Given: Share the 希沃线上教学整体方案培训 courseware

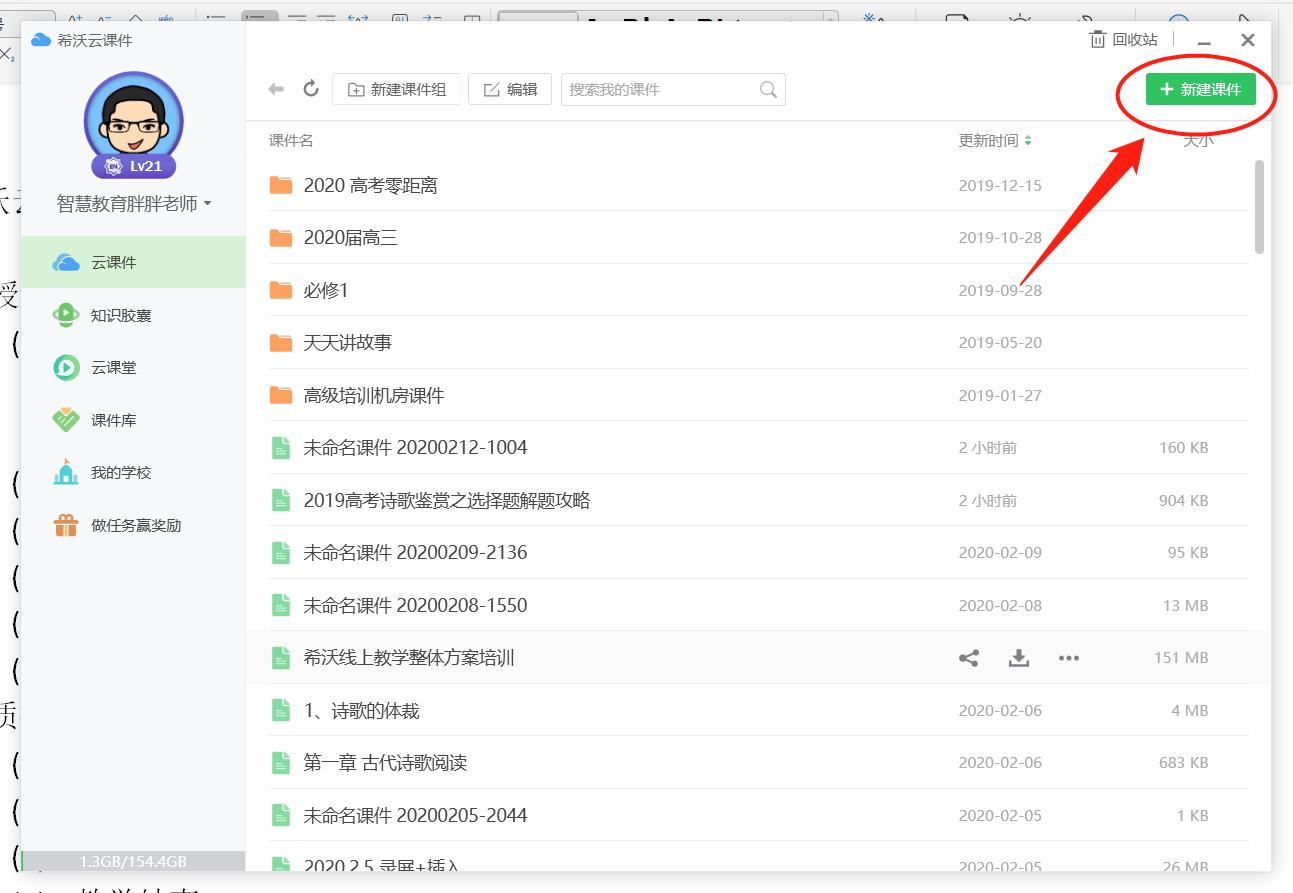Looking at the screenshot, I should [967, 657].
